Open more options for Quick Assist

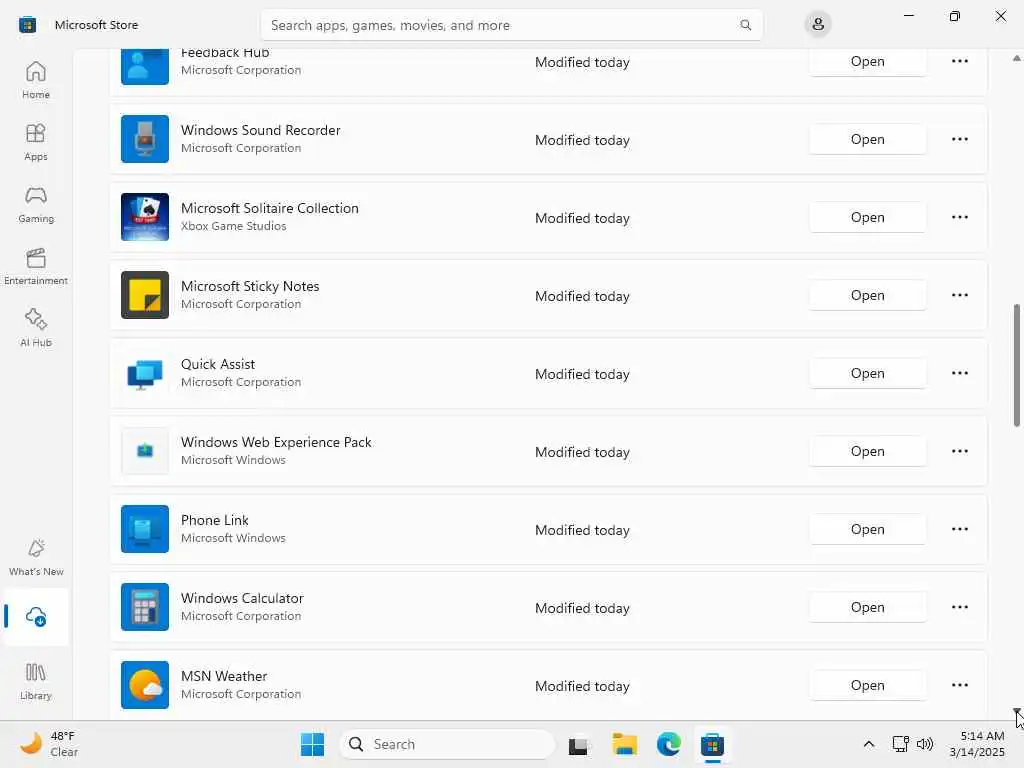(959, 373)
